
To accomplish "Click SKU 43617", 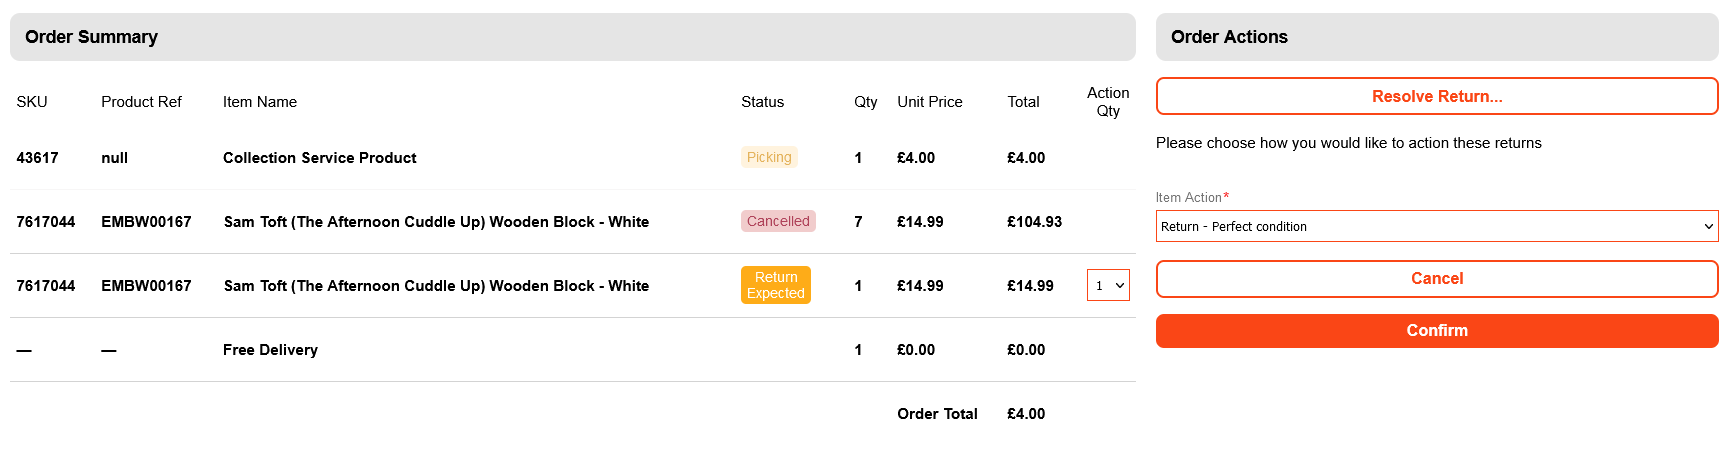I will point(37,158).
